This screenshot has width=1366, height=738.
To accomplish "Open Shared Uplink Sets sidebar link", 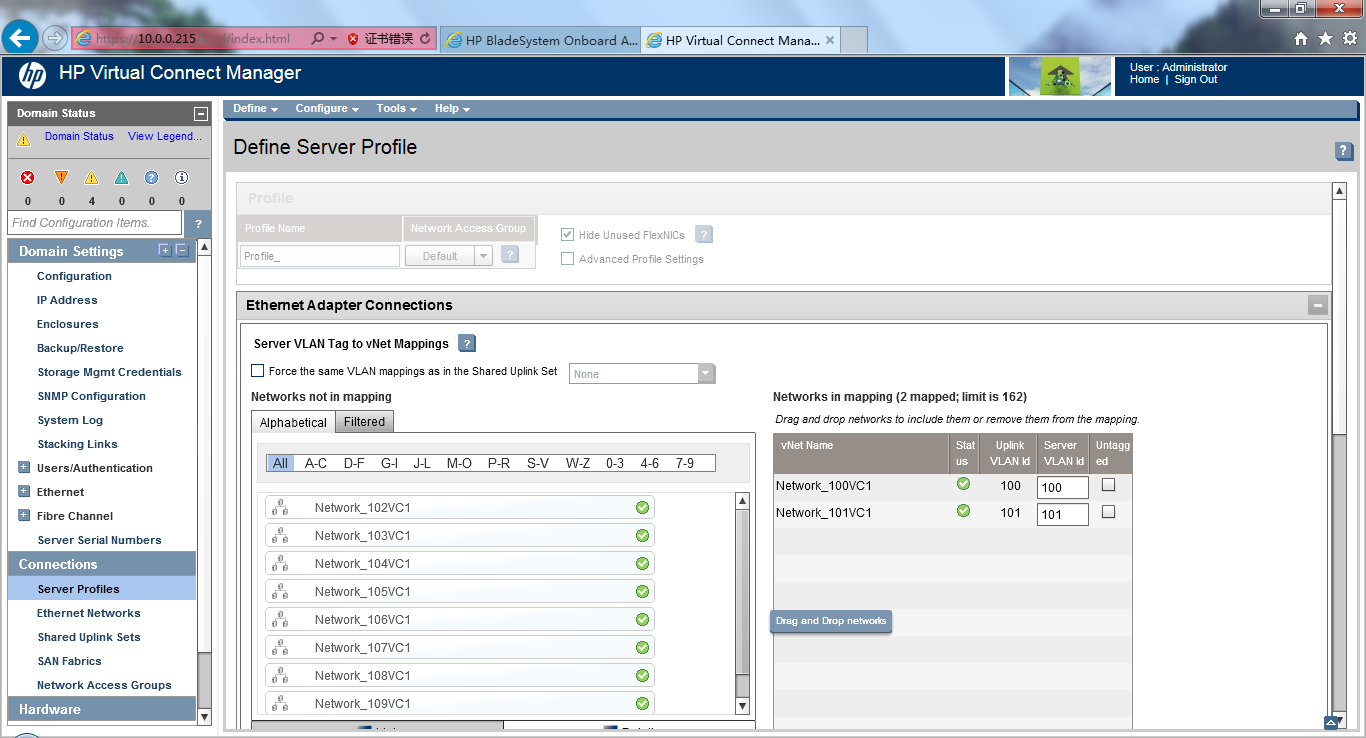I will point(89,637).
